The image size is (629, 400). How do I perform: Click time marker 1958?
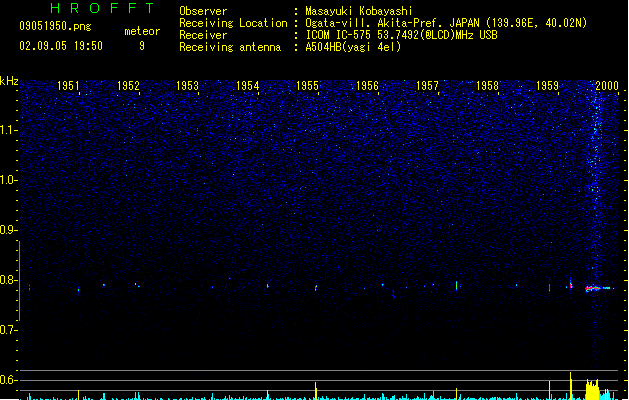tap(487, 86)
